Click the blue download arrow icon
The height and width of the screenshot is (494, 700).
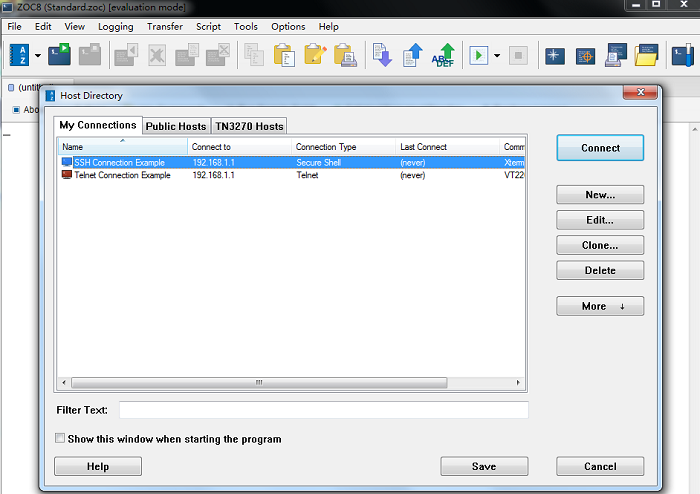point(382,55)
